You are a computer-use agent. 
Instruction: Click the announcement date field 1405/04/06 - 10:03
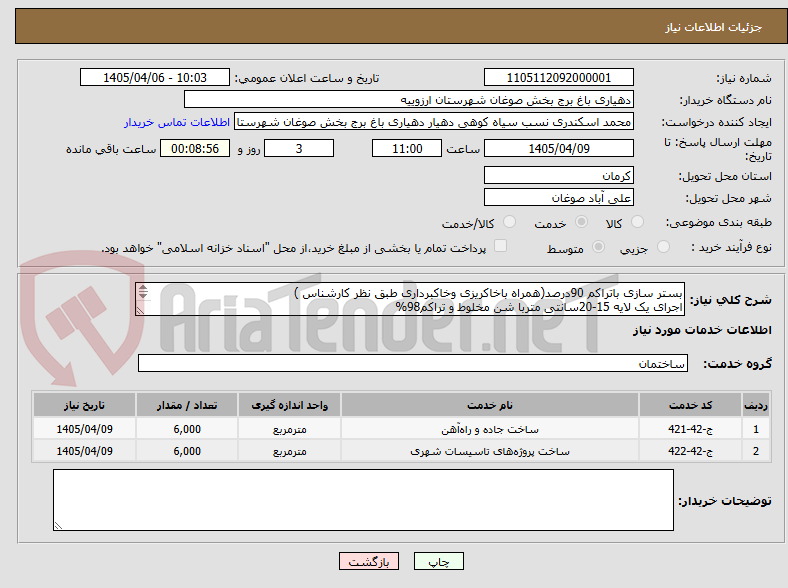[155, 77]
